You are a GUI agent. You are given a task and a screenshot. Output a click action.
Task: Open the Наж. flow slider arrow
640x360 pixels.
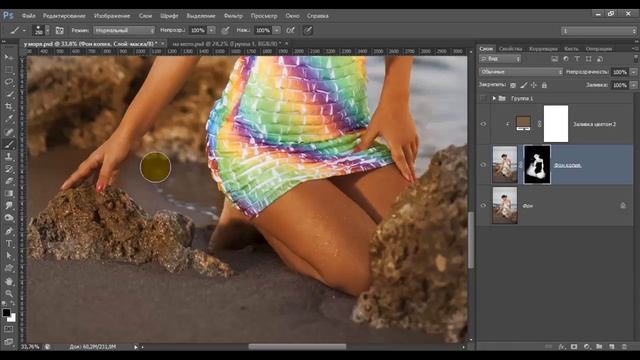click(x=277, y=30)
